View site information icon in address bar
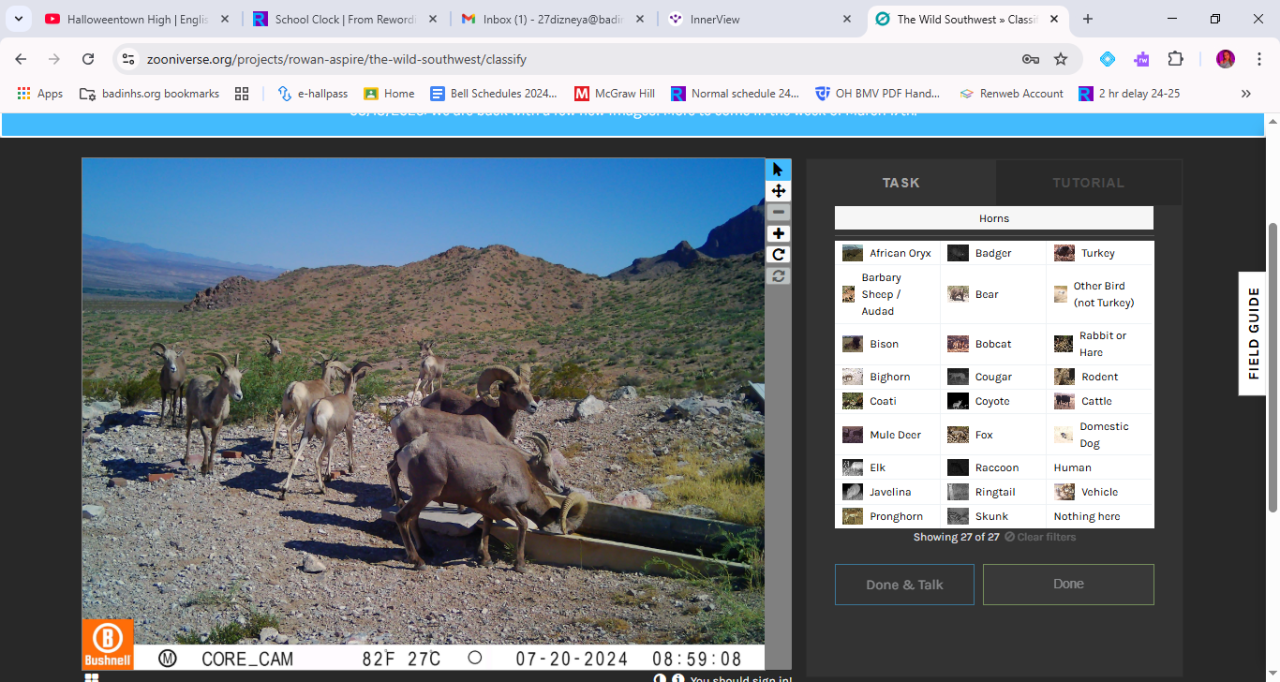The width and height of the screenshot is (1280, 682). (128, 59)
